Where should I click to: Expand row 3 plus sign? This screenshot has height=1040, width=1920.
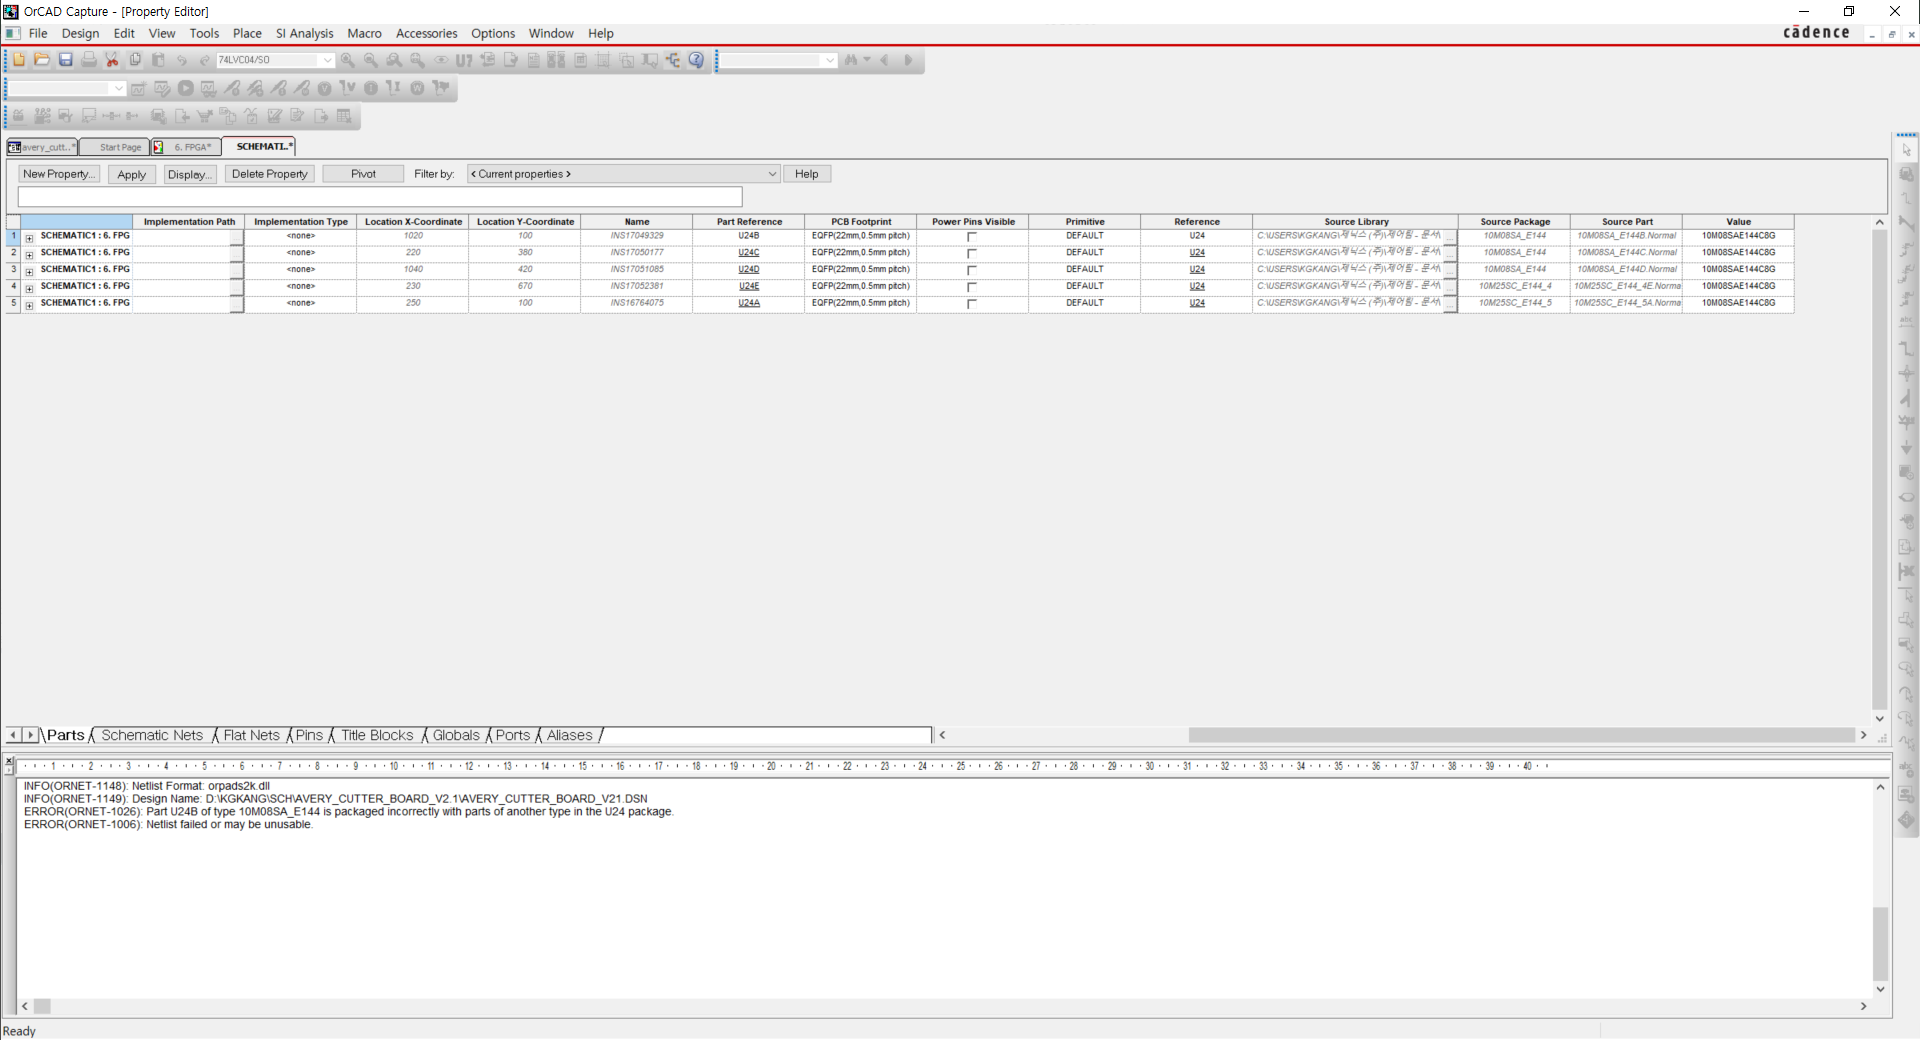pyautogui.click(x=29, y=272)
